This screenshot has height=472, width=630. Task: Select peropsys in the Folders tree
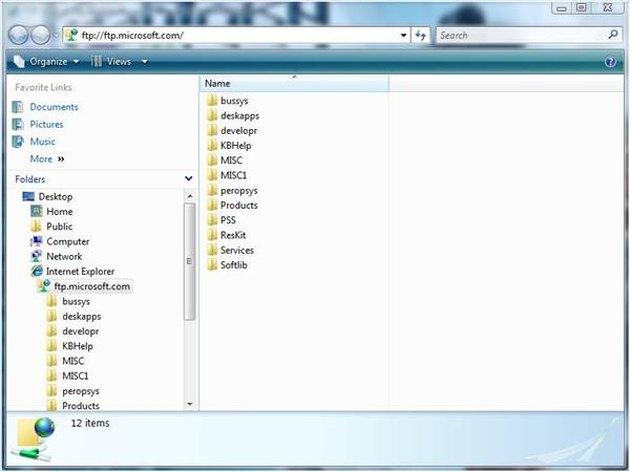(81, 391)
